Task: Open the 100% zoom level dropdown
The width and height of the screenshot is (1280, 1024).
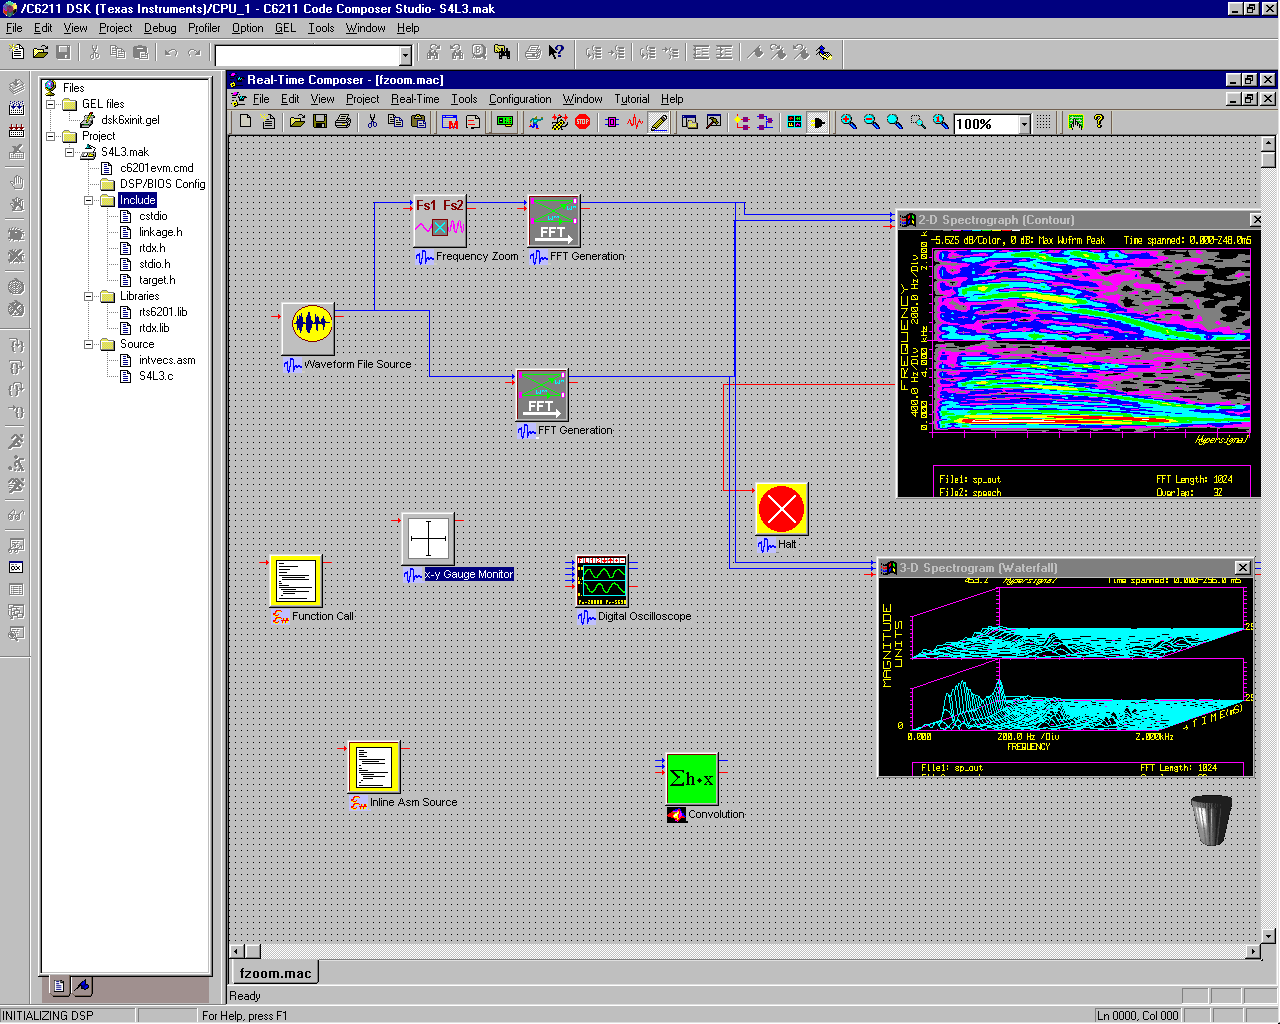Action: pyautogui.click(x=1024, y=124)
